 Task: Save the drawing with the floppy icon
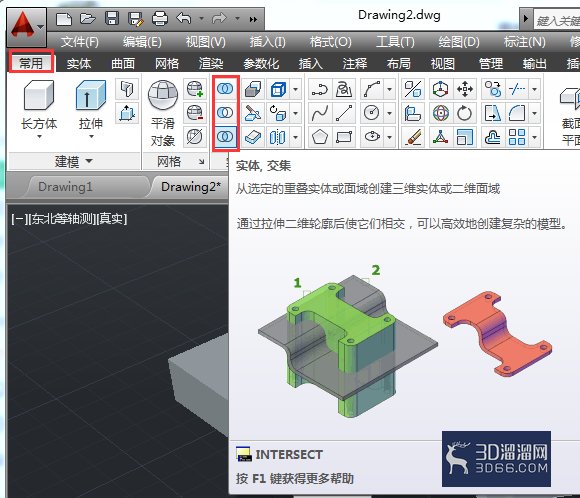click(x=112, y=18)
